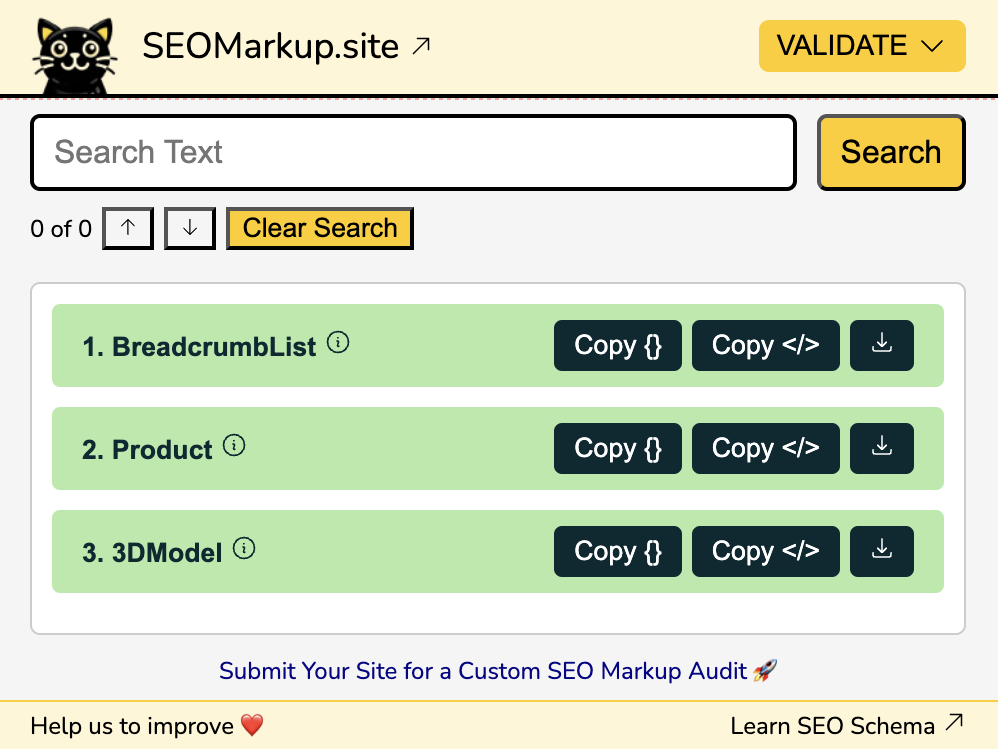The width and height of the screenshot is (998, 749).
Task: Show info for BreadcrumbList schema
Action: (x=338, y=342)
